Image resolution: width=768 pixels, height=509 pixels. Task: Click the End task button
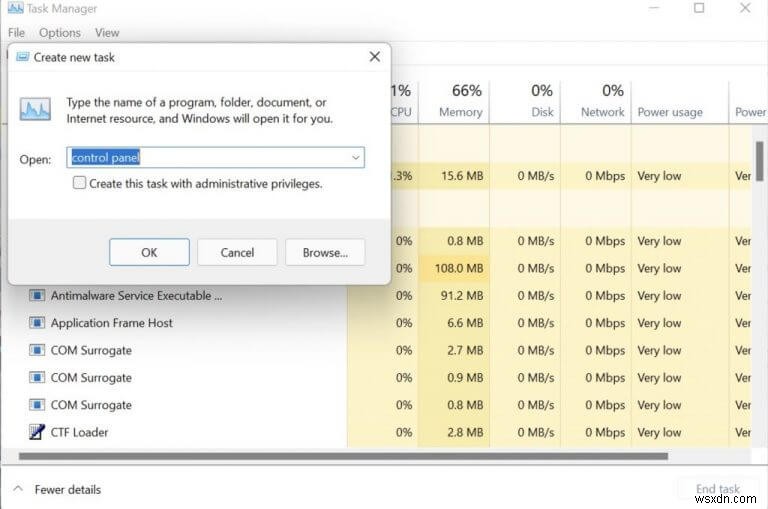click(x=718, y=488)
